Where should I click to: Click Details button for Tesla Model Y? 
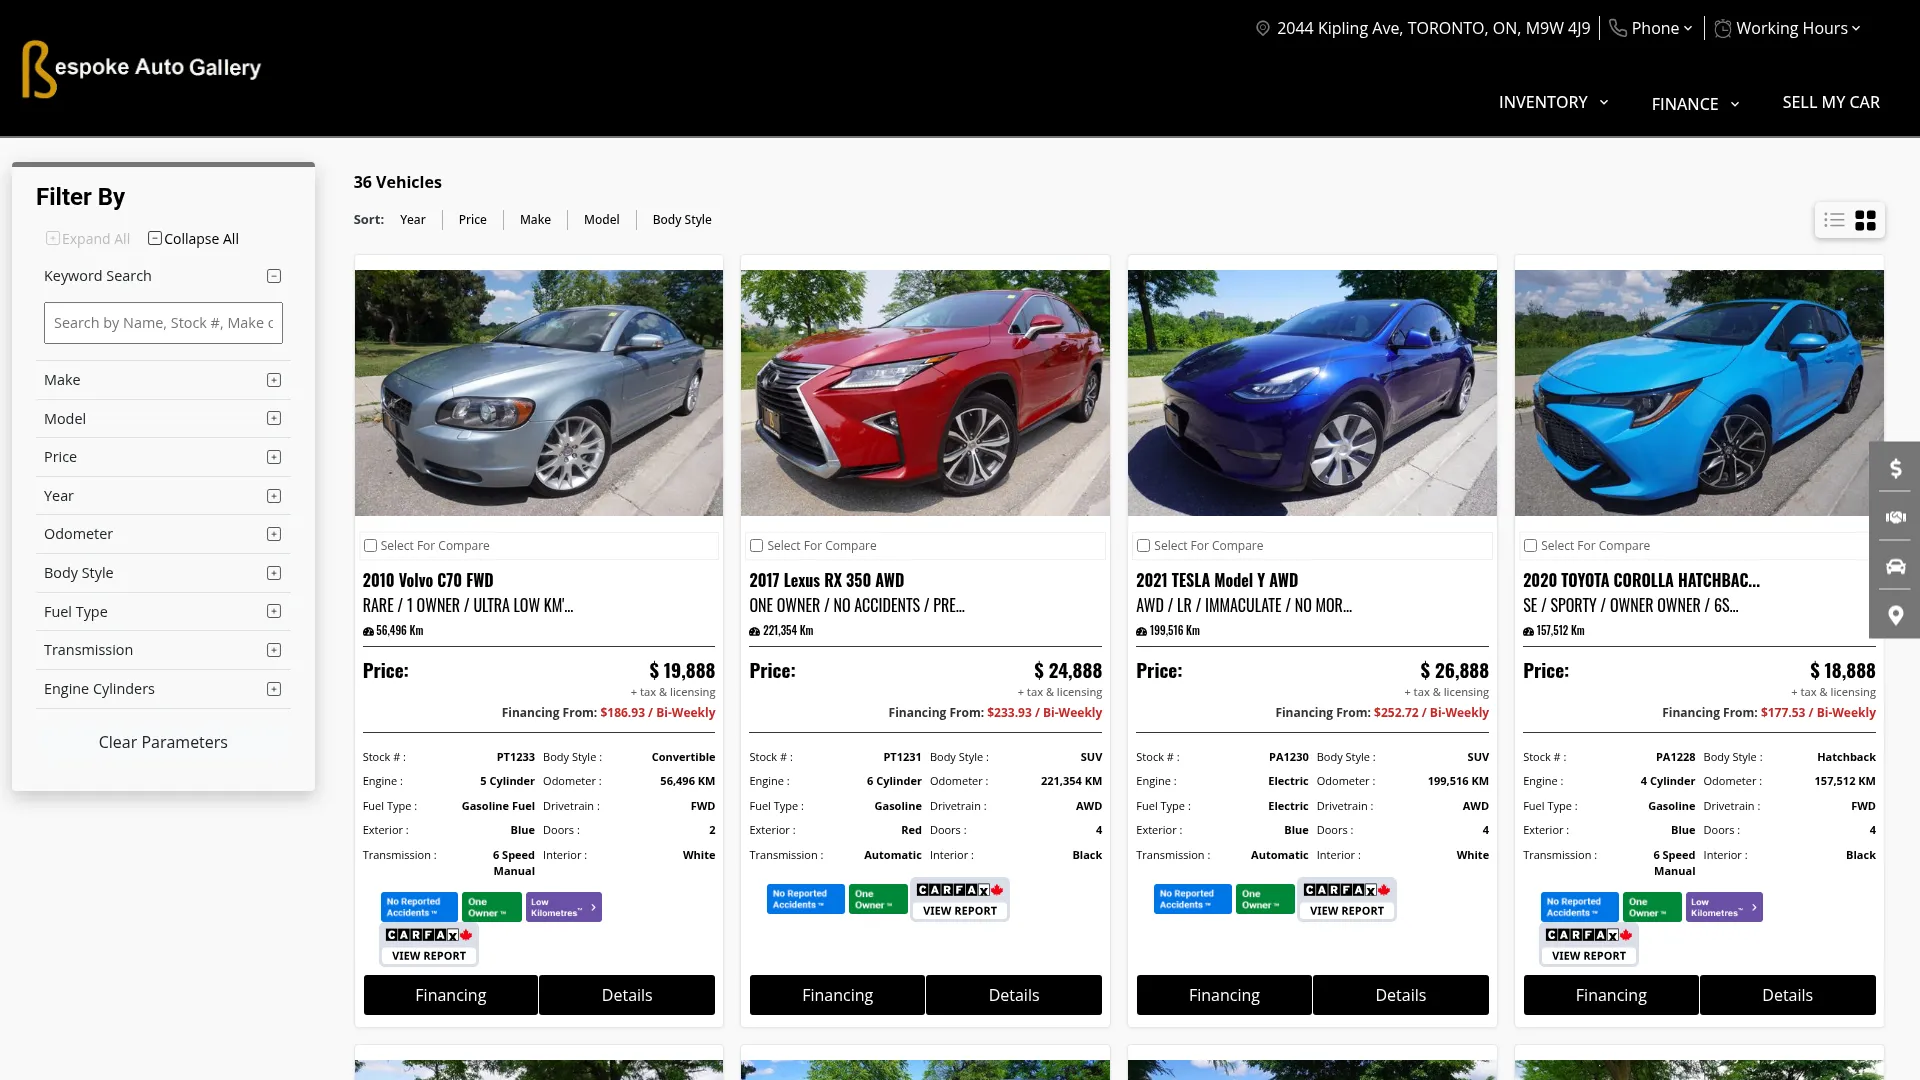point(1401,995)
